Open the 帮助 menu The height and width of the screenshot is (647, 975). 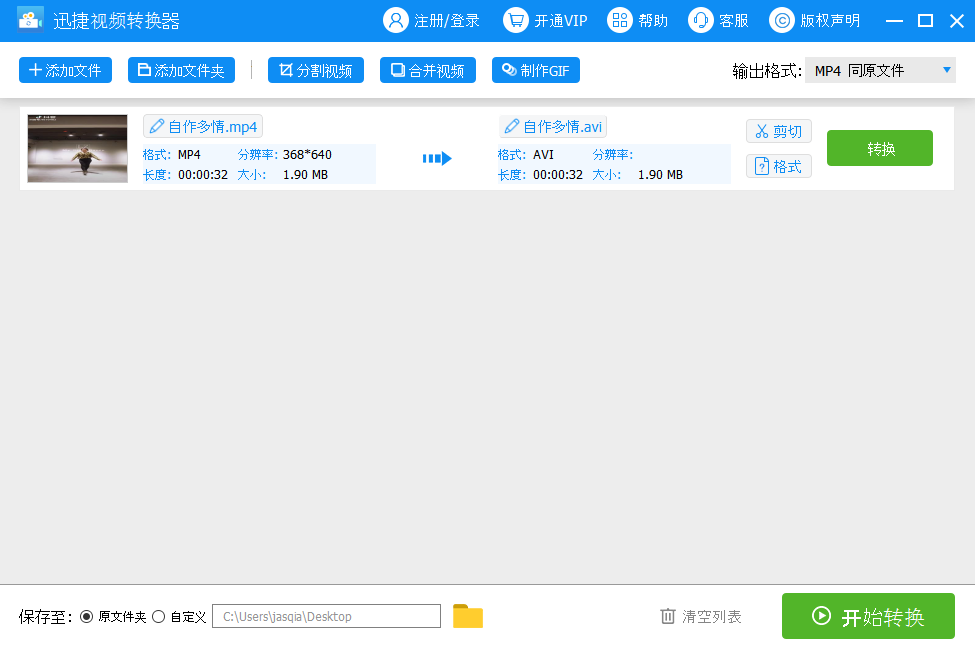click(637, 19)
